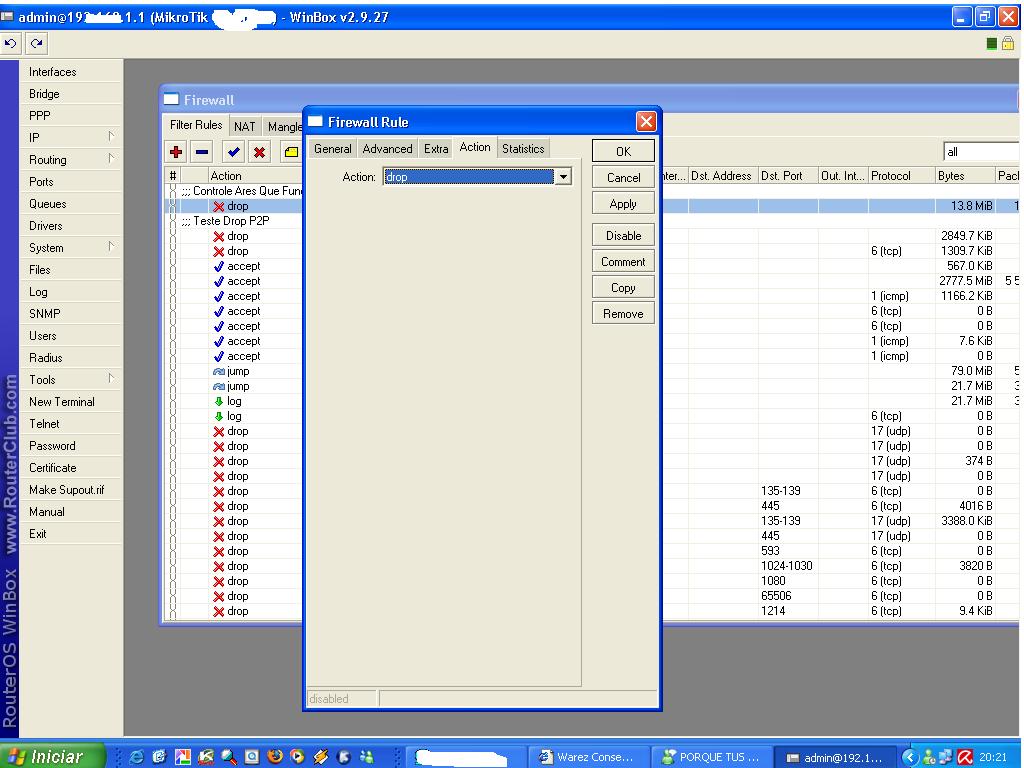Click the yellow comment icon in the Firewall toolbar

[x=291, y=152]
